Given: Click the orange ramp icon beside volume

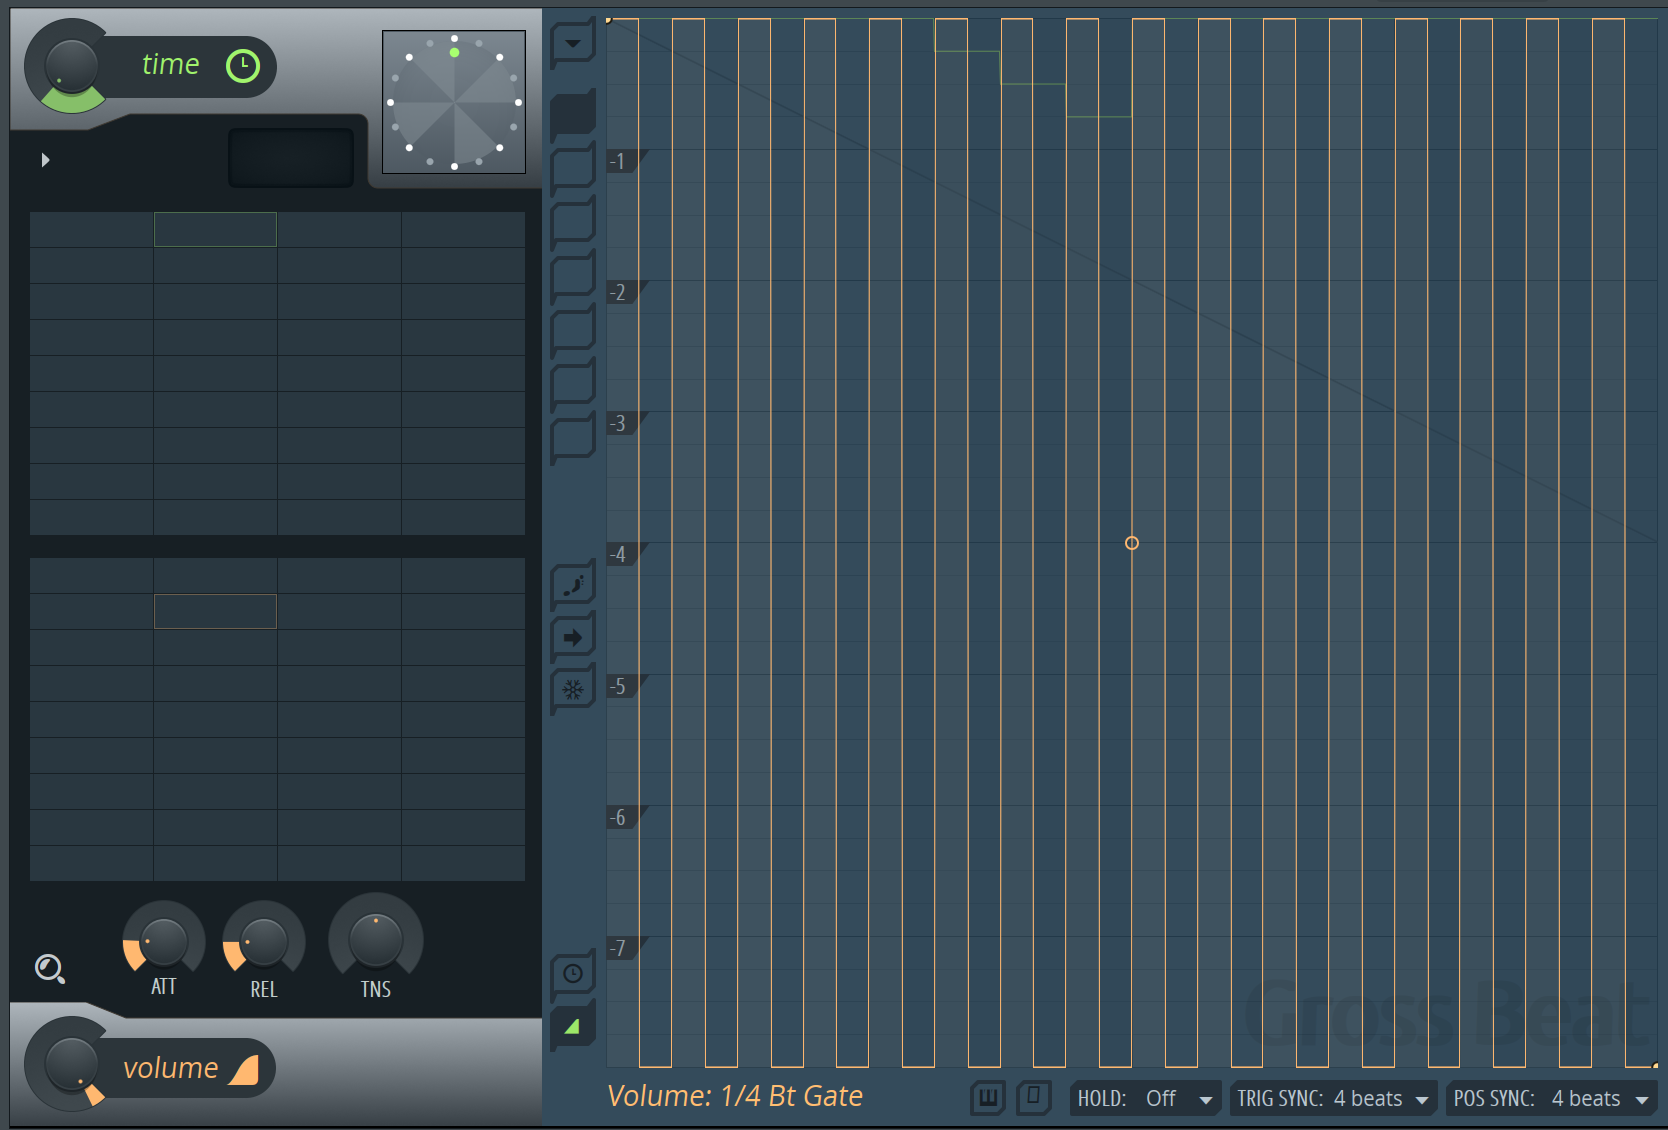Looking at the screenshot, I should click(x=244, y=1070).
